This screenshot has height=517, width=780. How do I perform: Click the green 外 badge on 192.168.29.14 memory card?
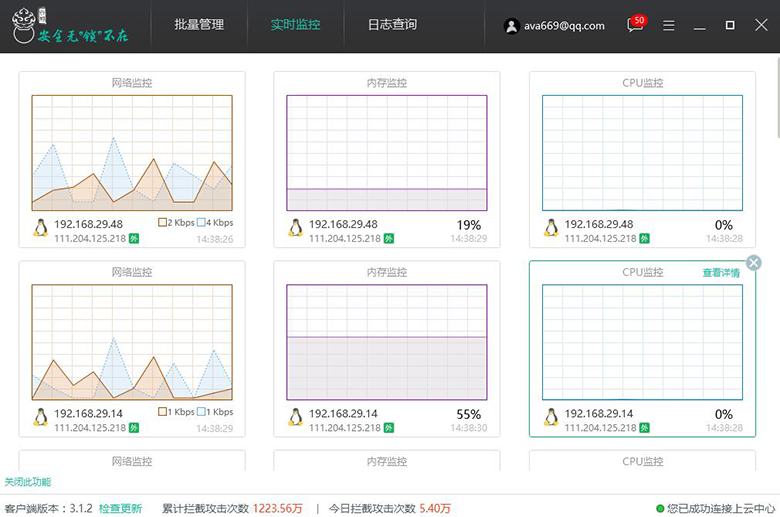pos(389,428)
